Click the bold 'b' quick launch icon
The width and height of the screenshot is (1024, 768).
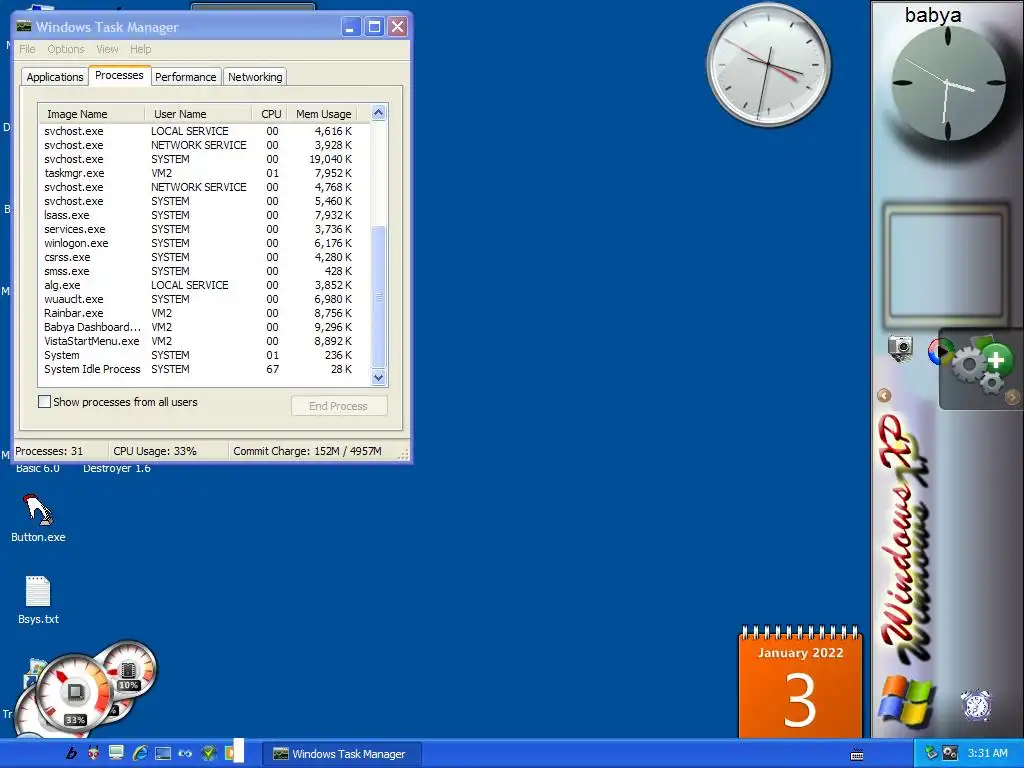tap(71, 754)
